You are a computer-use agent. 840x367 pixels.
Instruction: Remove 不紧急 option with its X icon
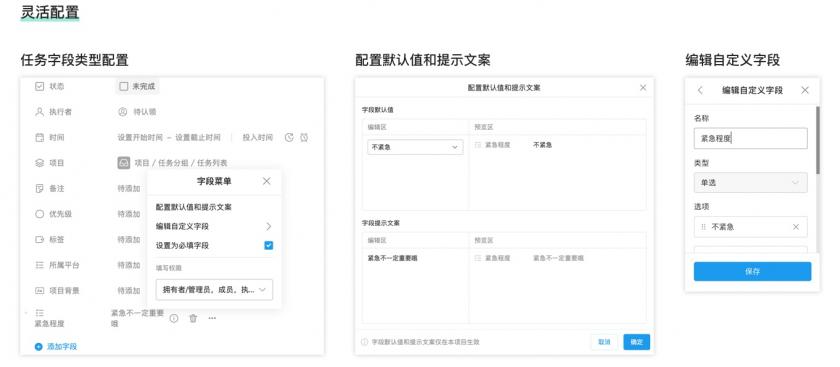point(796,227)
